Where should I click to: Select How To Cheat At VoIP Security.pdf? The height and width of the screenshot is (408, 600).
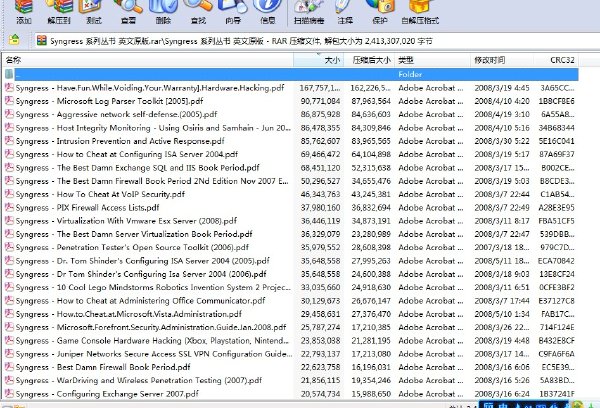[x=290, y=194]
